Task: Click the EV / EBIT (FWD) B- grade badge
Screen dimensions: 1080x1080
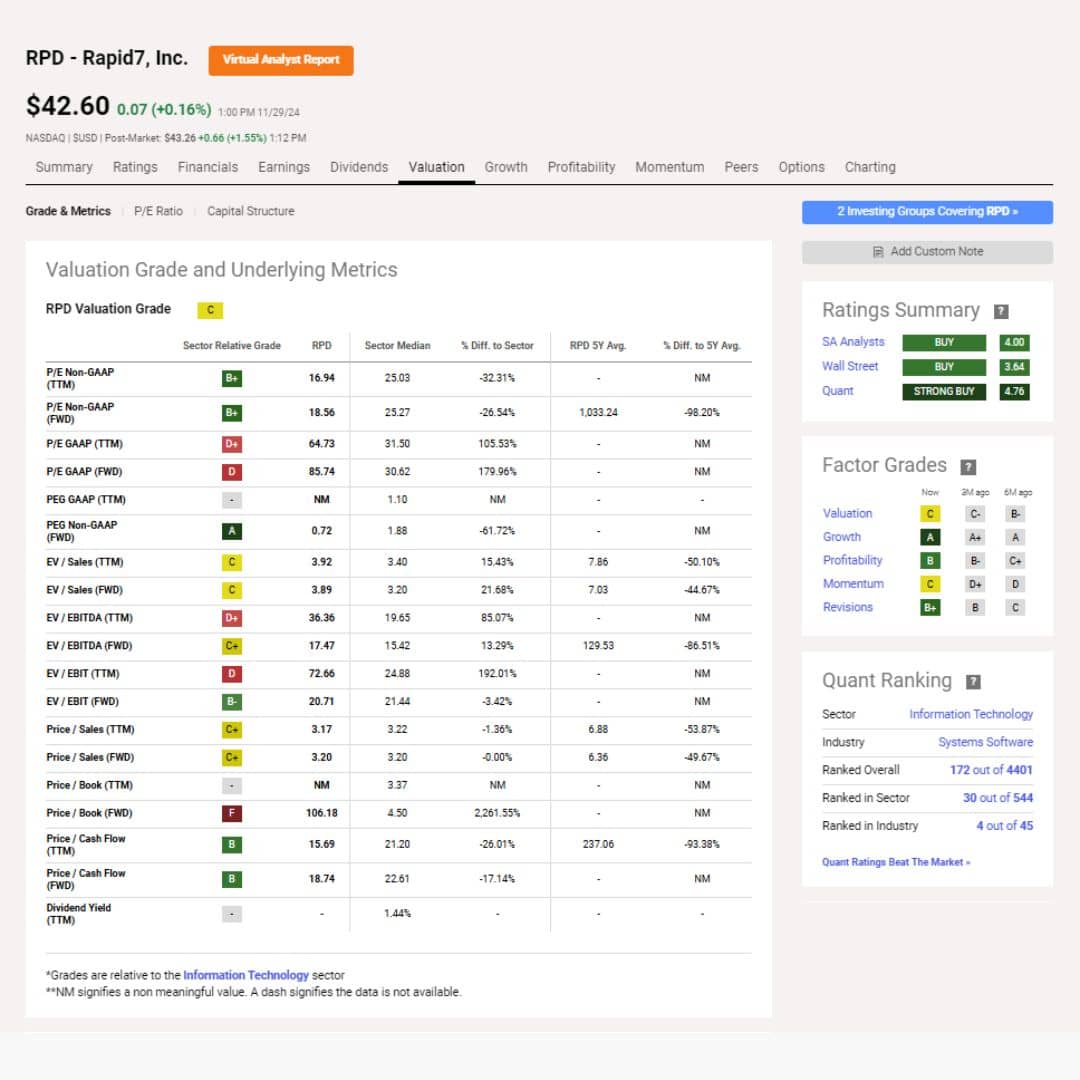Action: 231,702
